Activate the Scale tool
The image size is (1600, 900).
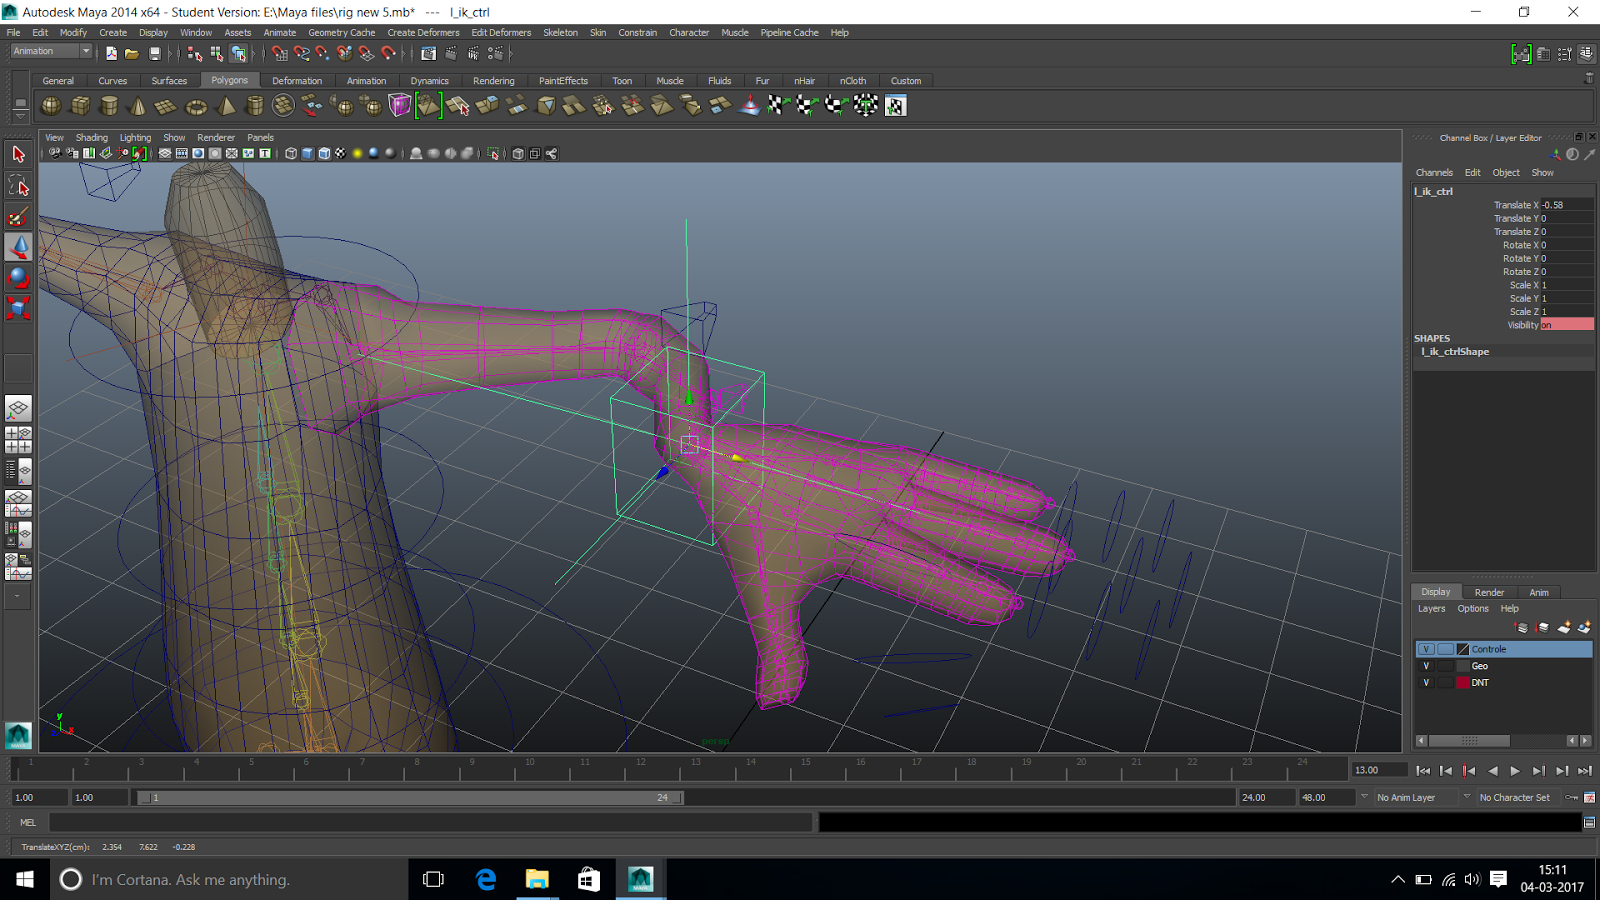click(17, 309)
